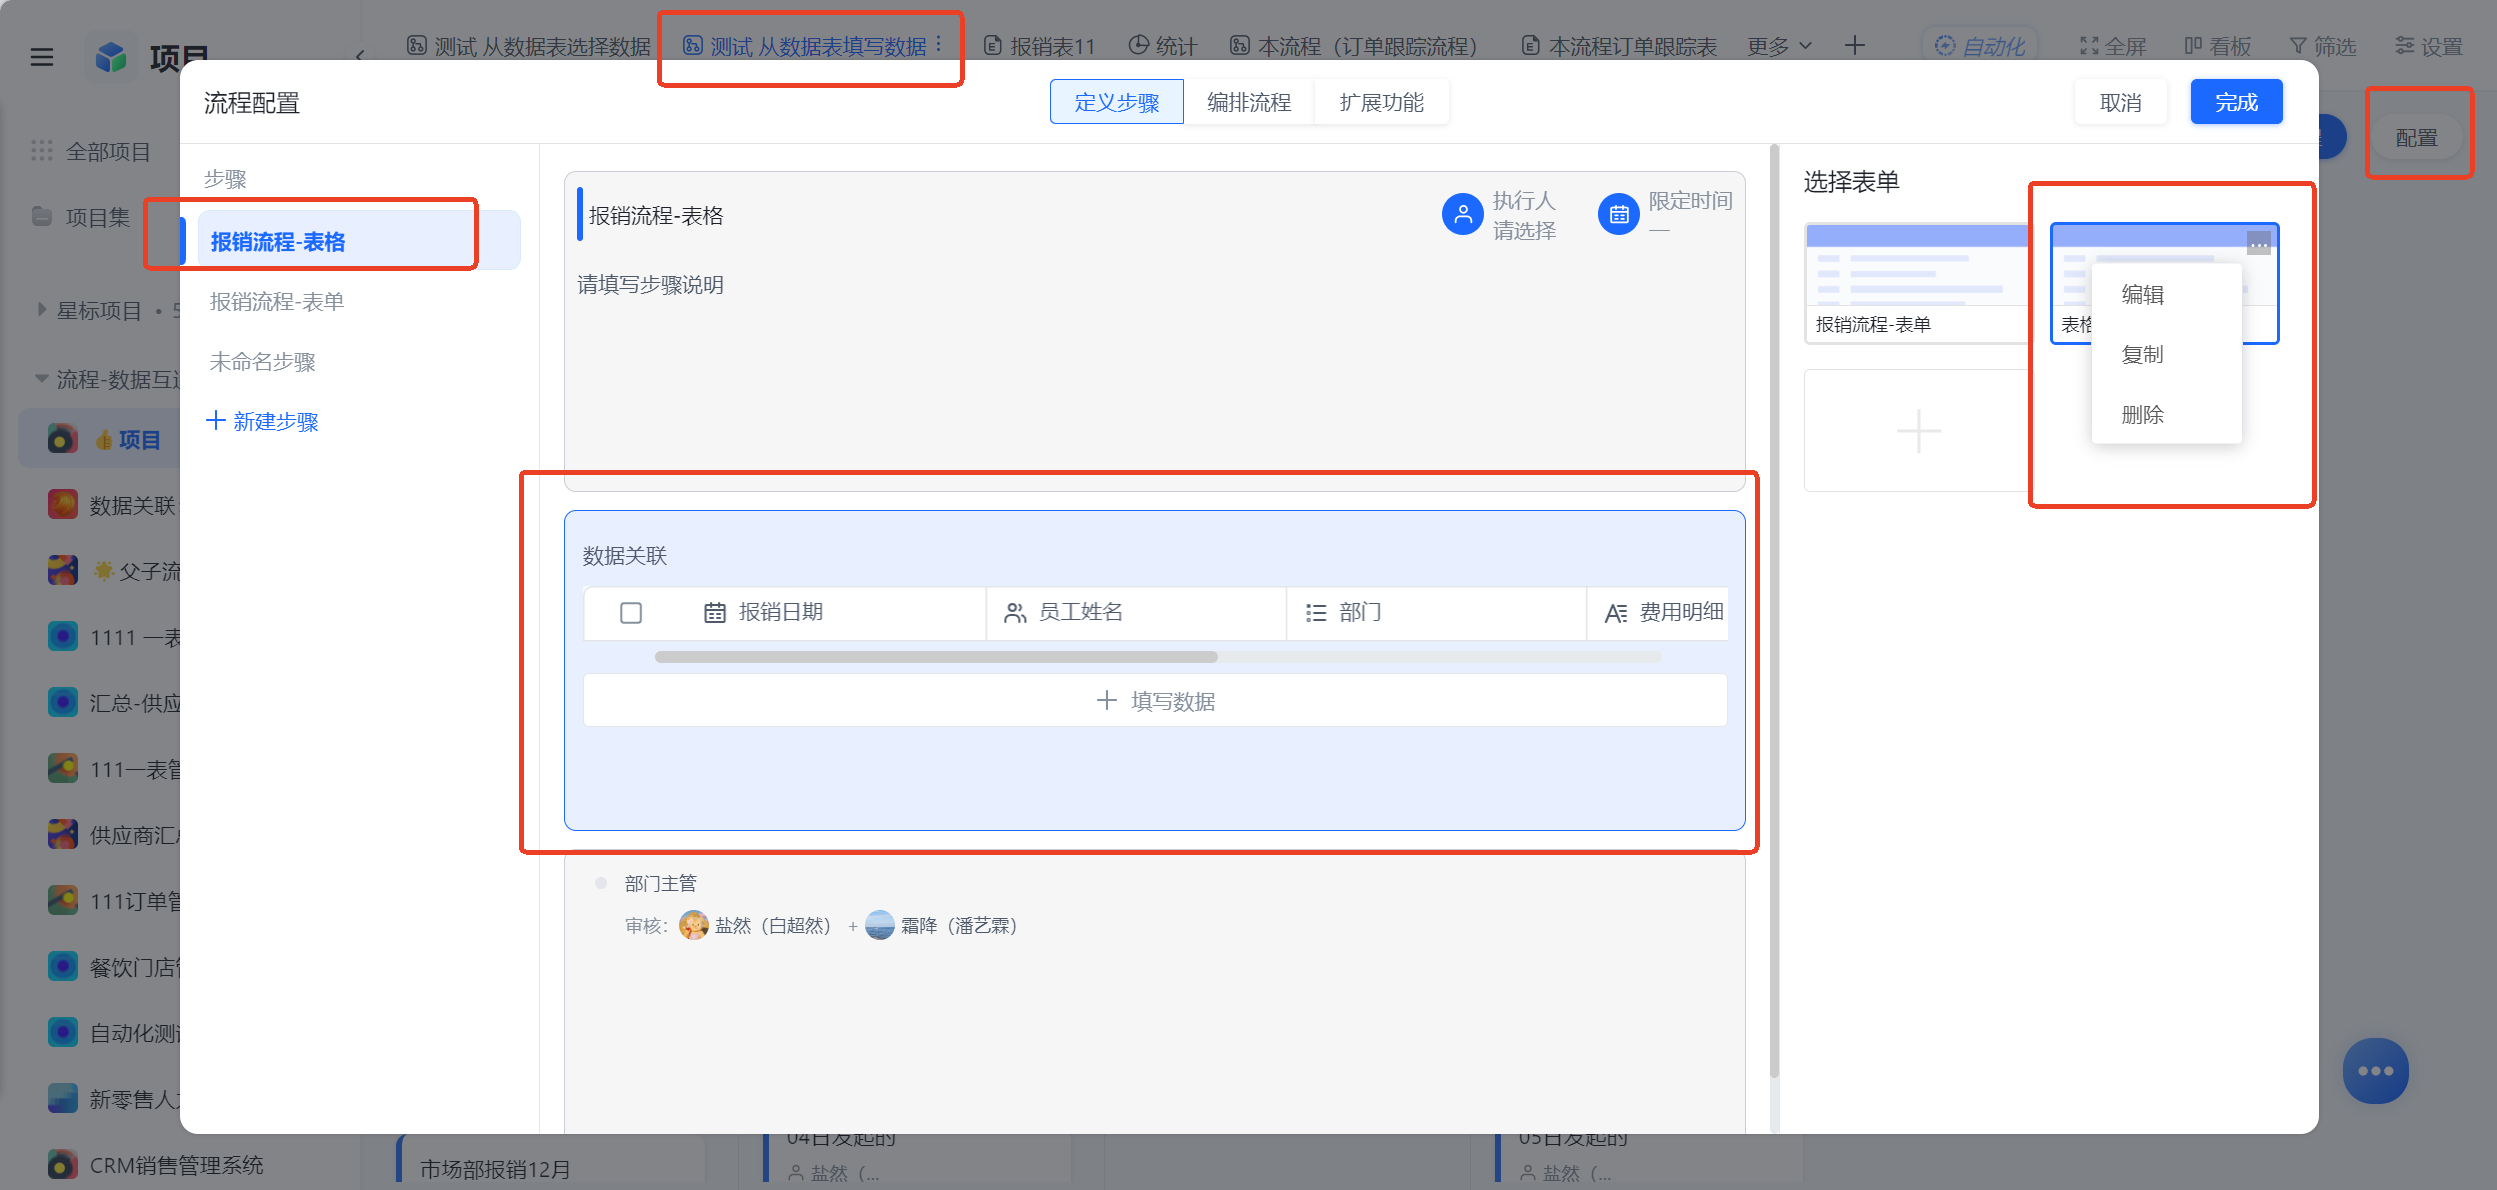Click the 设置 settings icon
The height and width of the screenshot is (1190, 2497).
coord(2405,46)
